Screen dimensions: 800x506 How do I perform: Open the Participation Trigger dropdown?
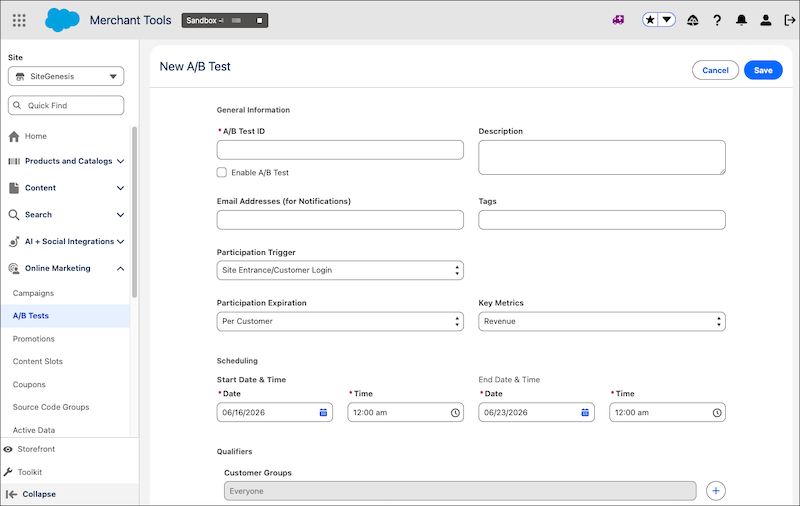click(x=340, y=270)
